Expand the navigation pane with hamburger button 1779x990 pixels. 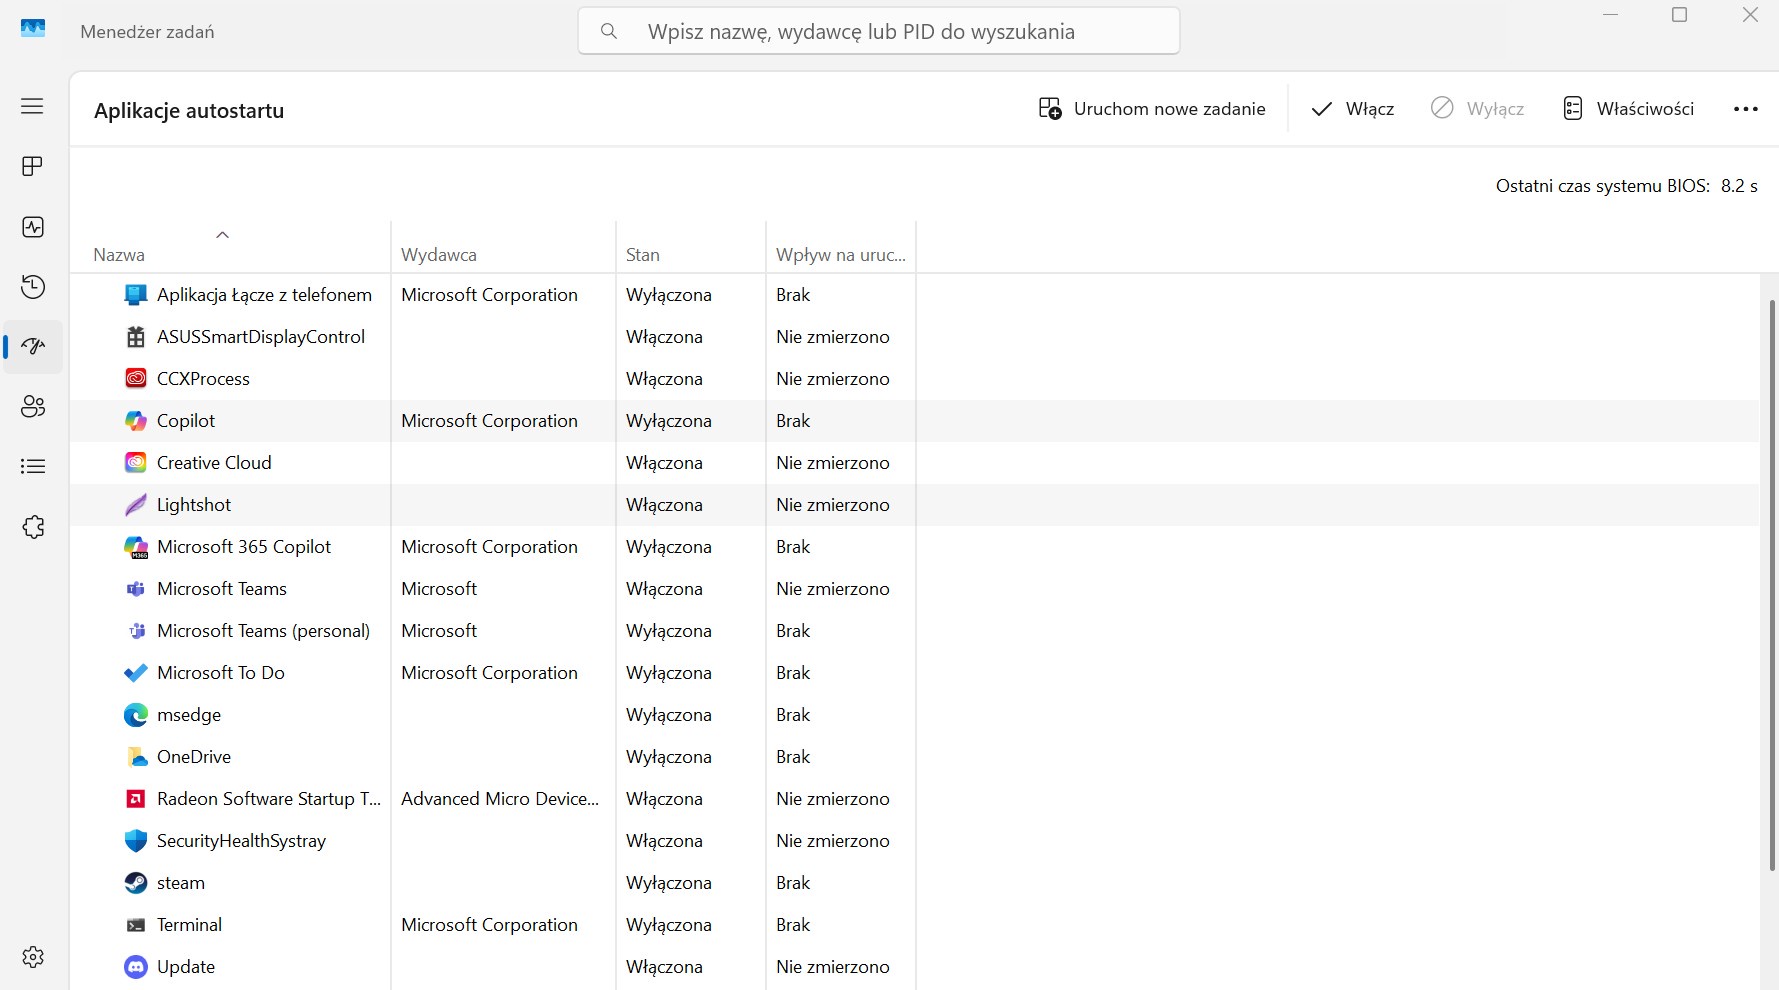coord(32,106)
